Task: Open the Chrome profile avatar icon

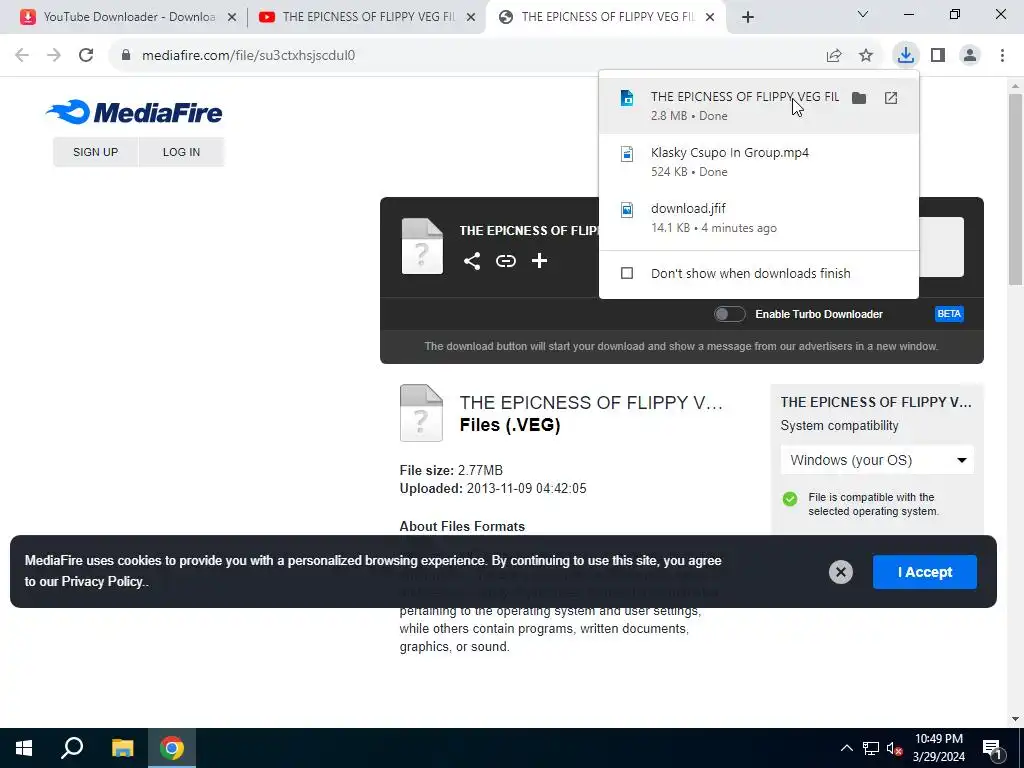Action: pyautogui.click(x=970, y=56)
